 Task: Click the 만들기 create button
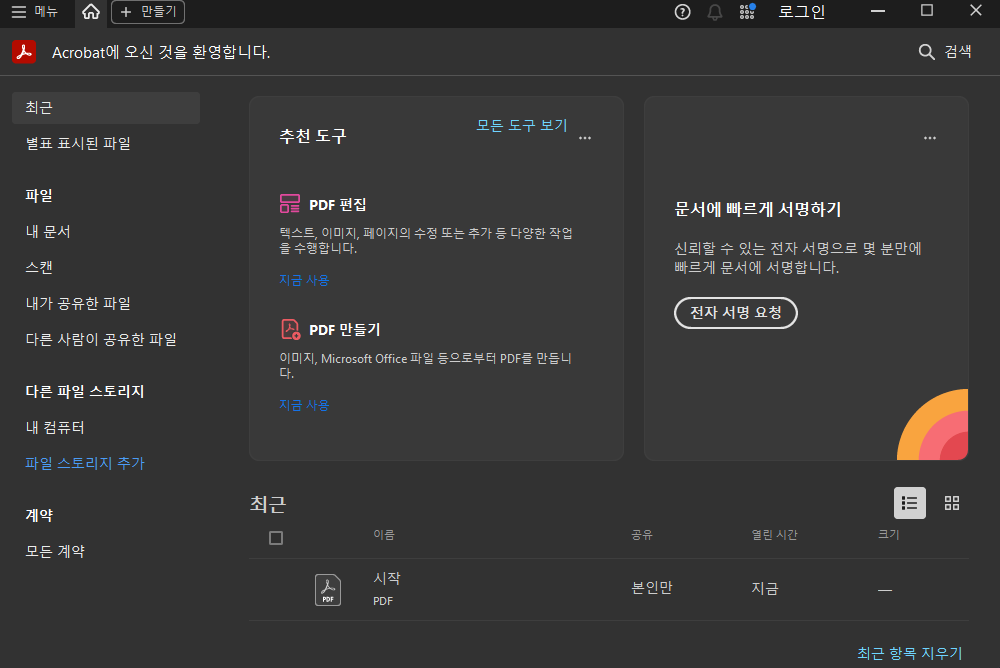[148, 11]
